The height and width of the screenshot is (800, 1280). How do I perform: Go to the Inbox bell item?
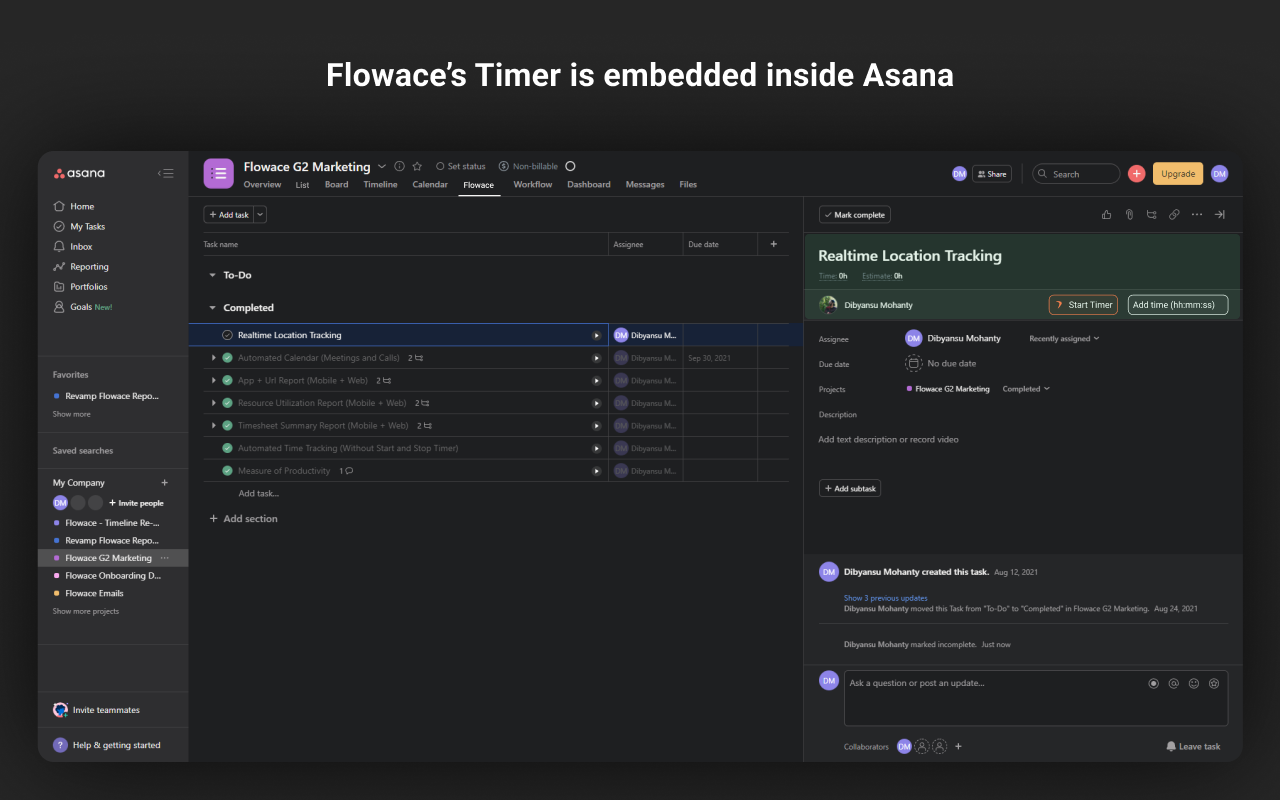point(73,246)
